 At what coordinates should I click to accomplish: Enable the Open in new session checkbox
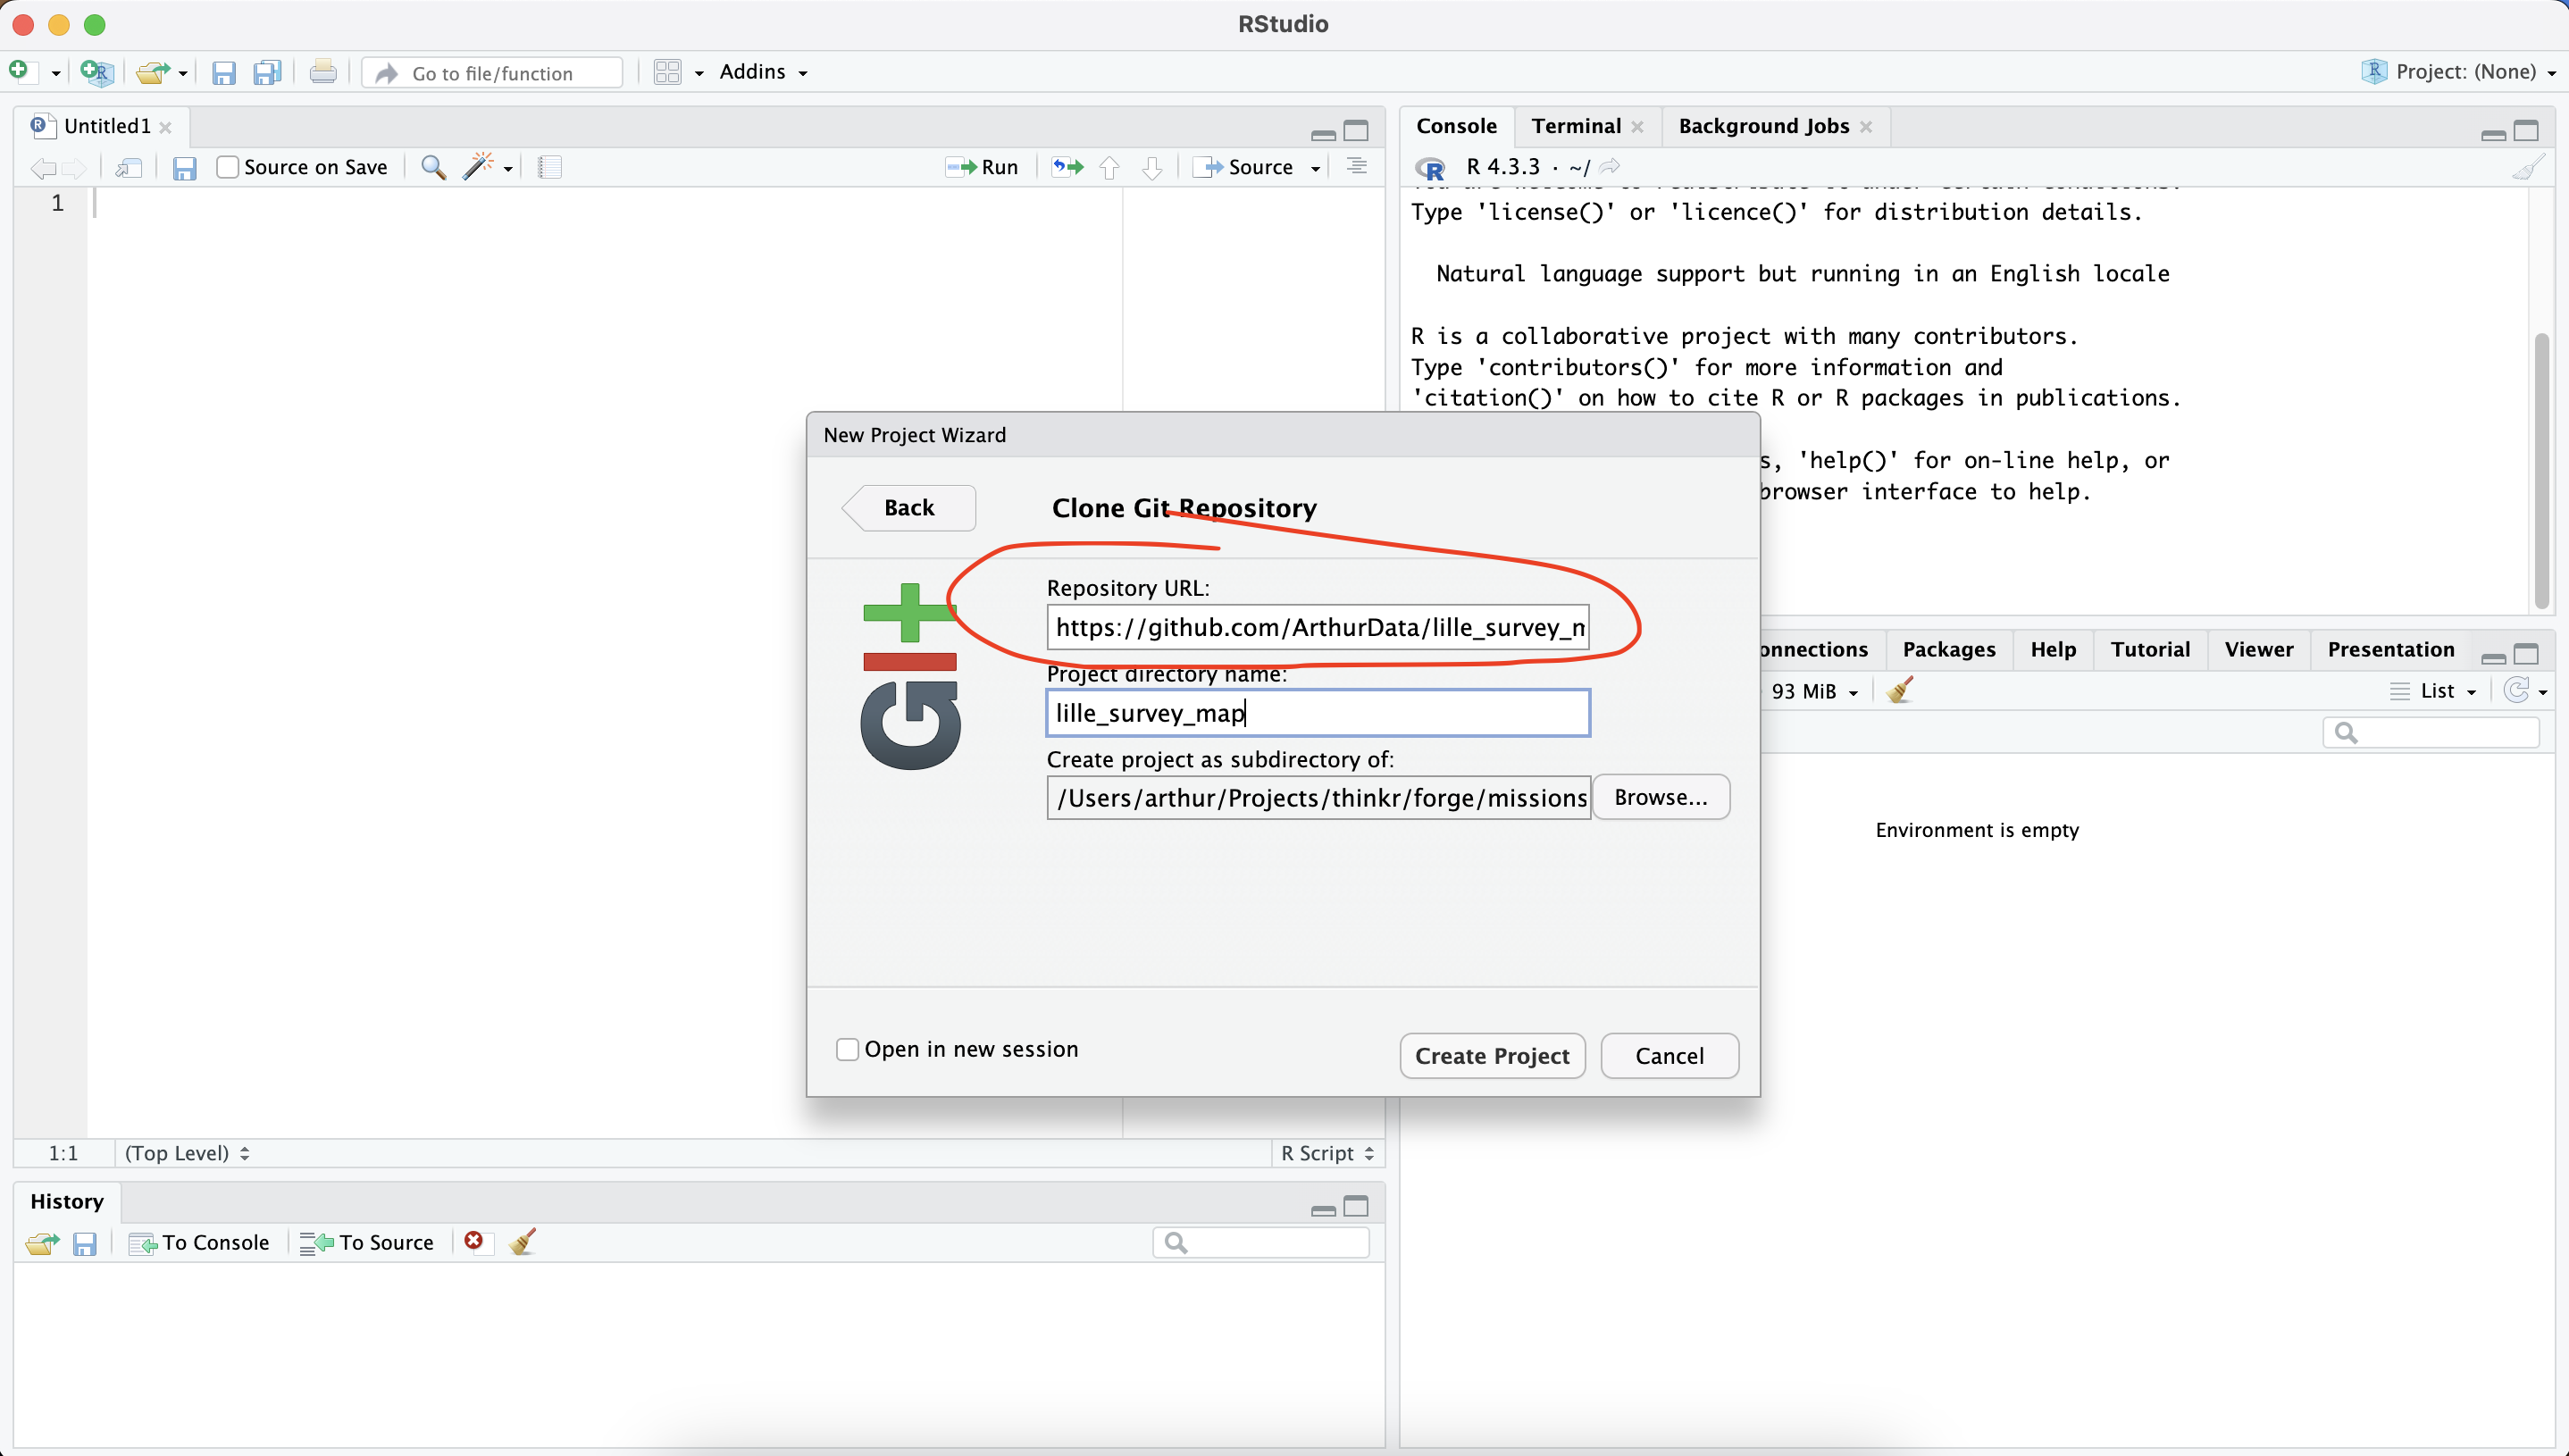(847, 1049)
